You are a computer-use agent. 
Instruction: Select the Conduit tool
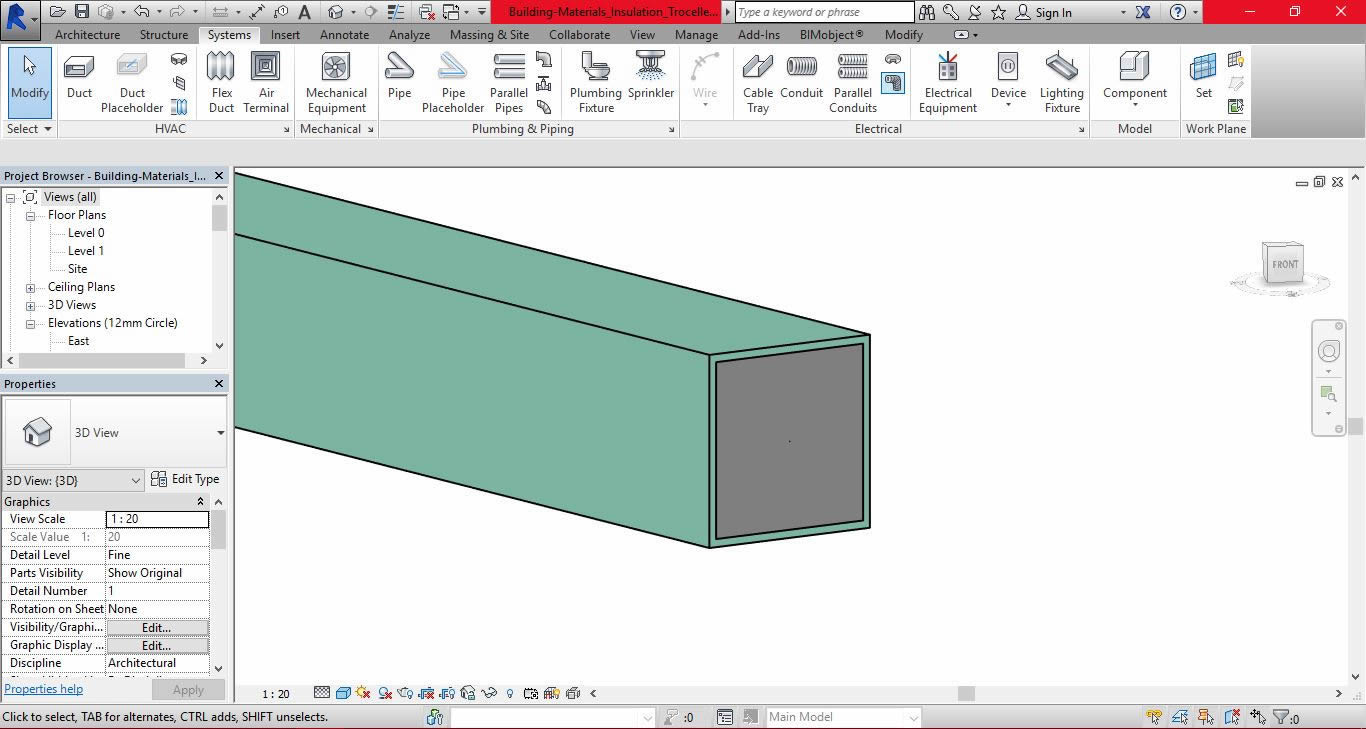801,77
